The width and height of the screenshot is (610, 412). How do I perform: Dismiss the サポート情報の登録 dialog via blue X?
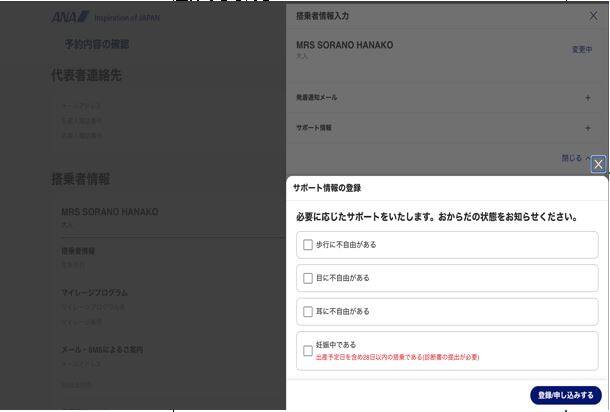(x=598, y=164)
